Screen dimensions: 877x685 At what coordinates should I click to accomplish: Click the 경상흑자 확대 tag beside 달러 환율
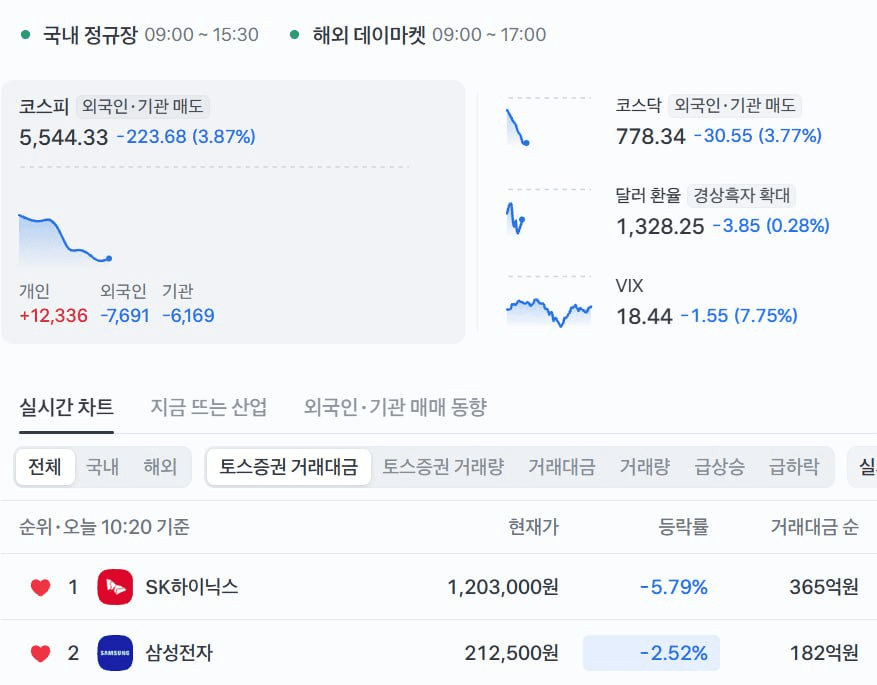(x=742, y=195)
